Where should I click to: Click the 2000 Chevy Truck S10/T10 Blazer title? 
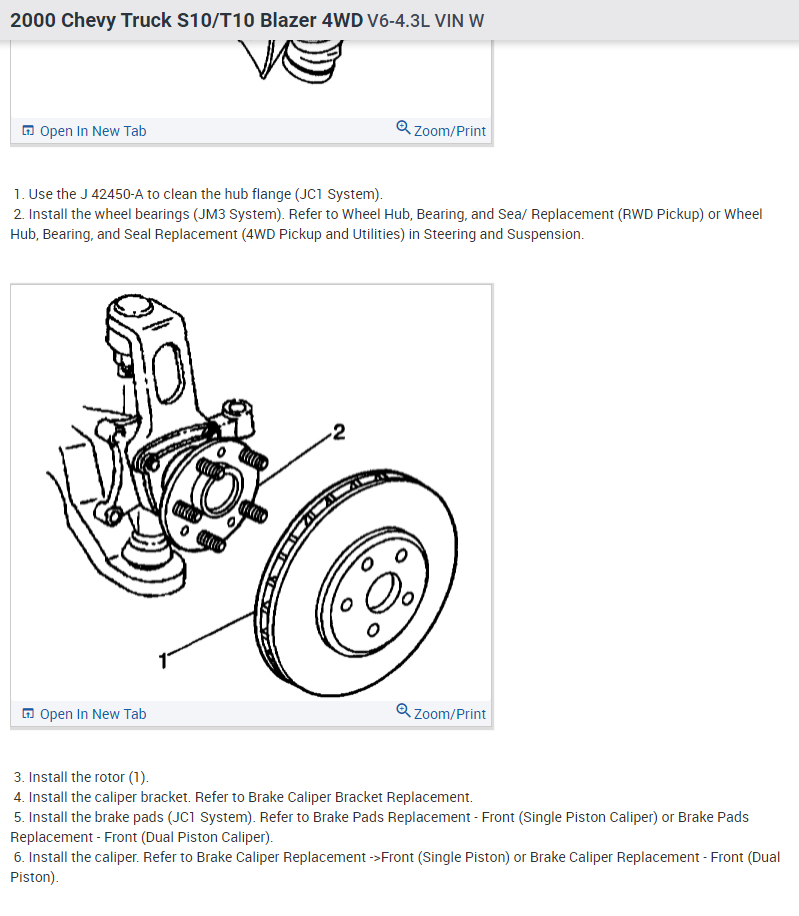click(x=186, y=20)
